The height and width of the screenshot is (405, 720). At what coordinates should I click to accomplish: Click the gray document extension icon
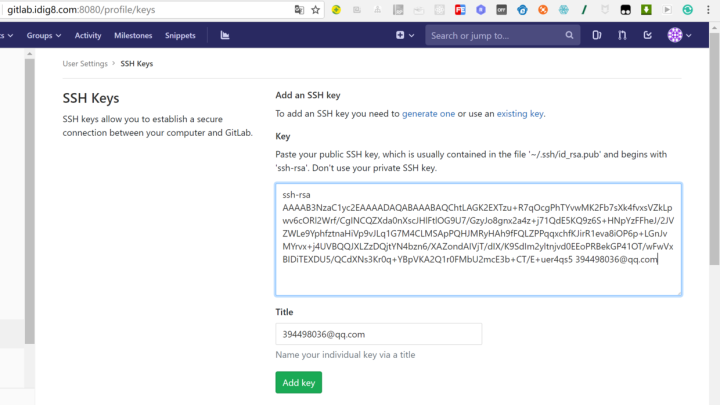tap(398, 10)
